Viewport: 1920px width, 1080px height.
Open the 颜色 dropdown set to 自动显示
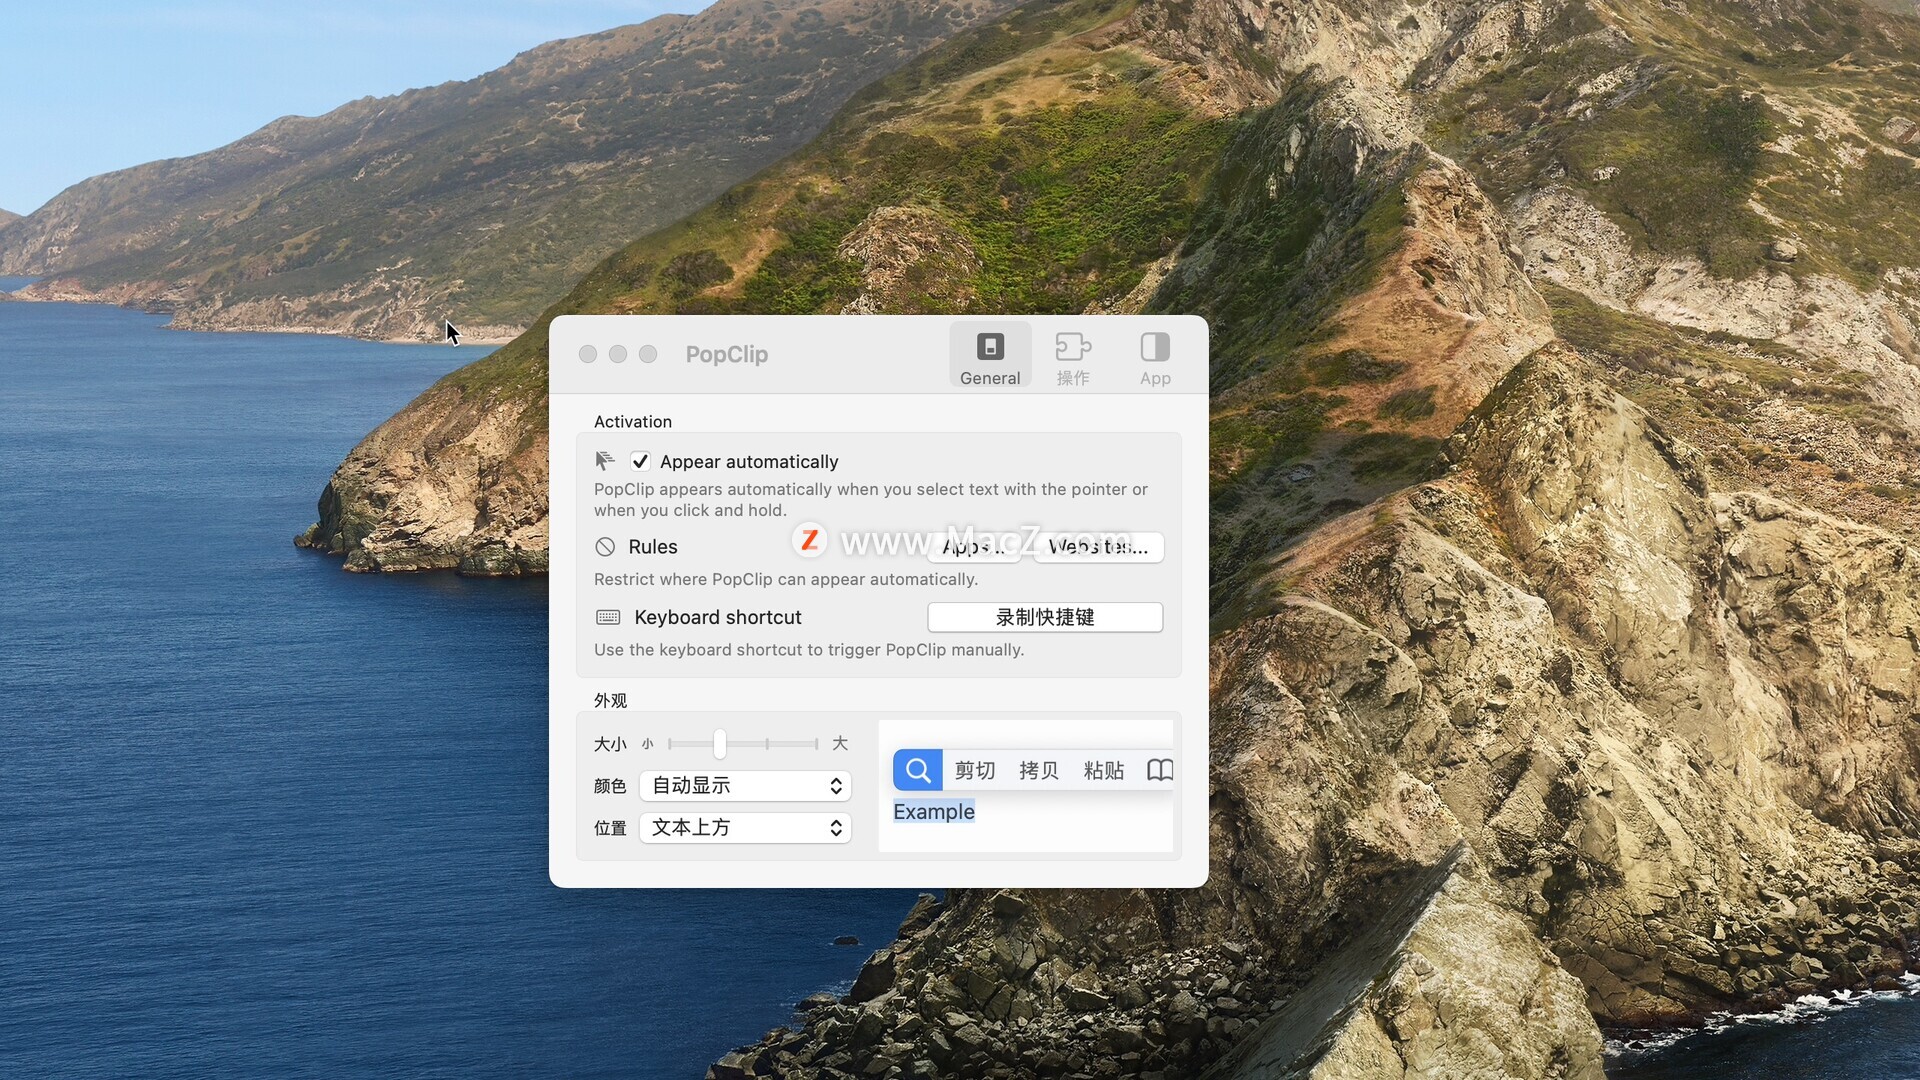point(745,785)
